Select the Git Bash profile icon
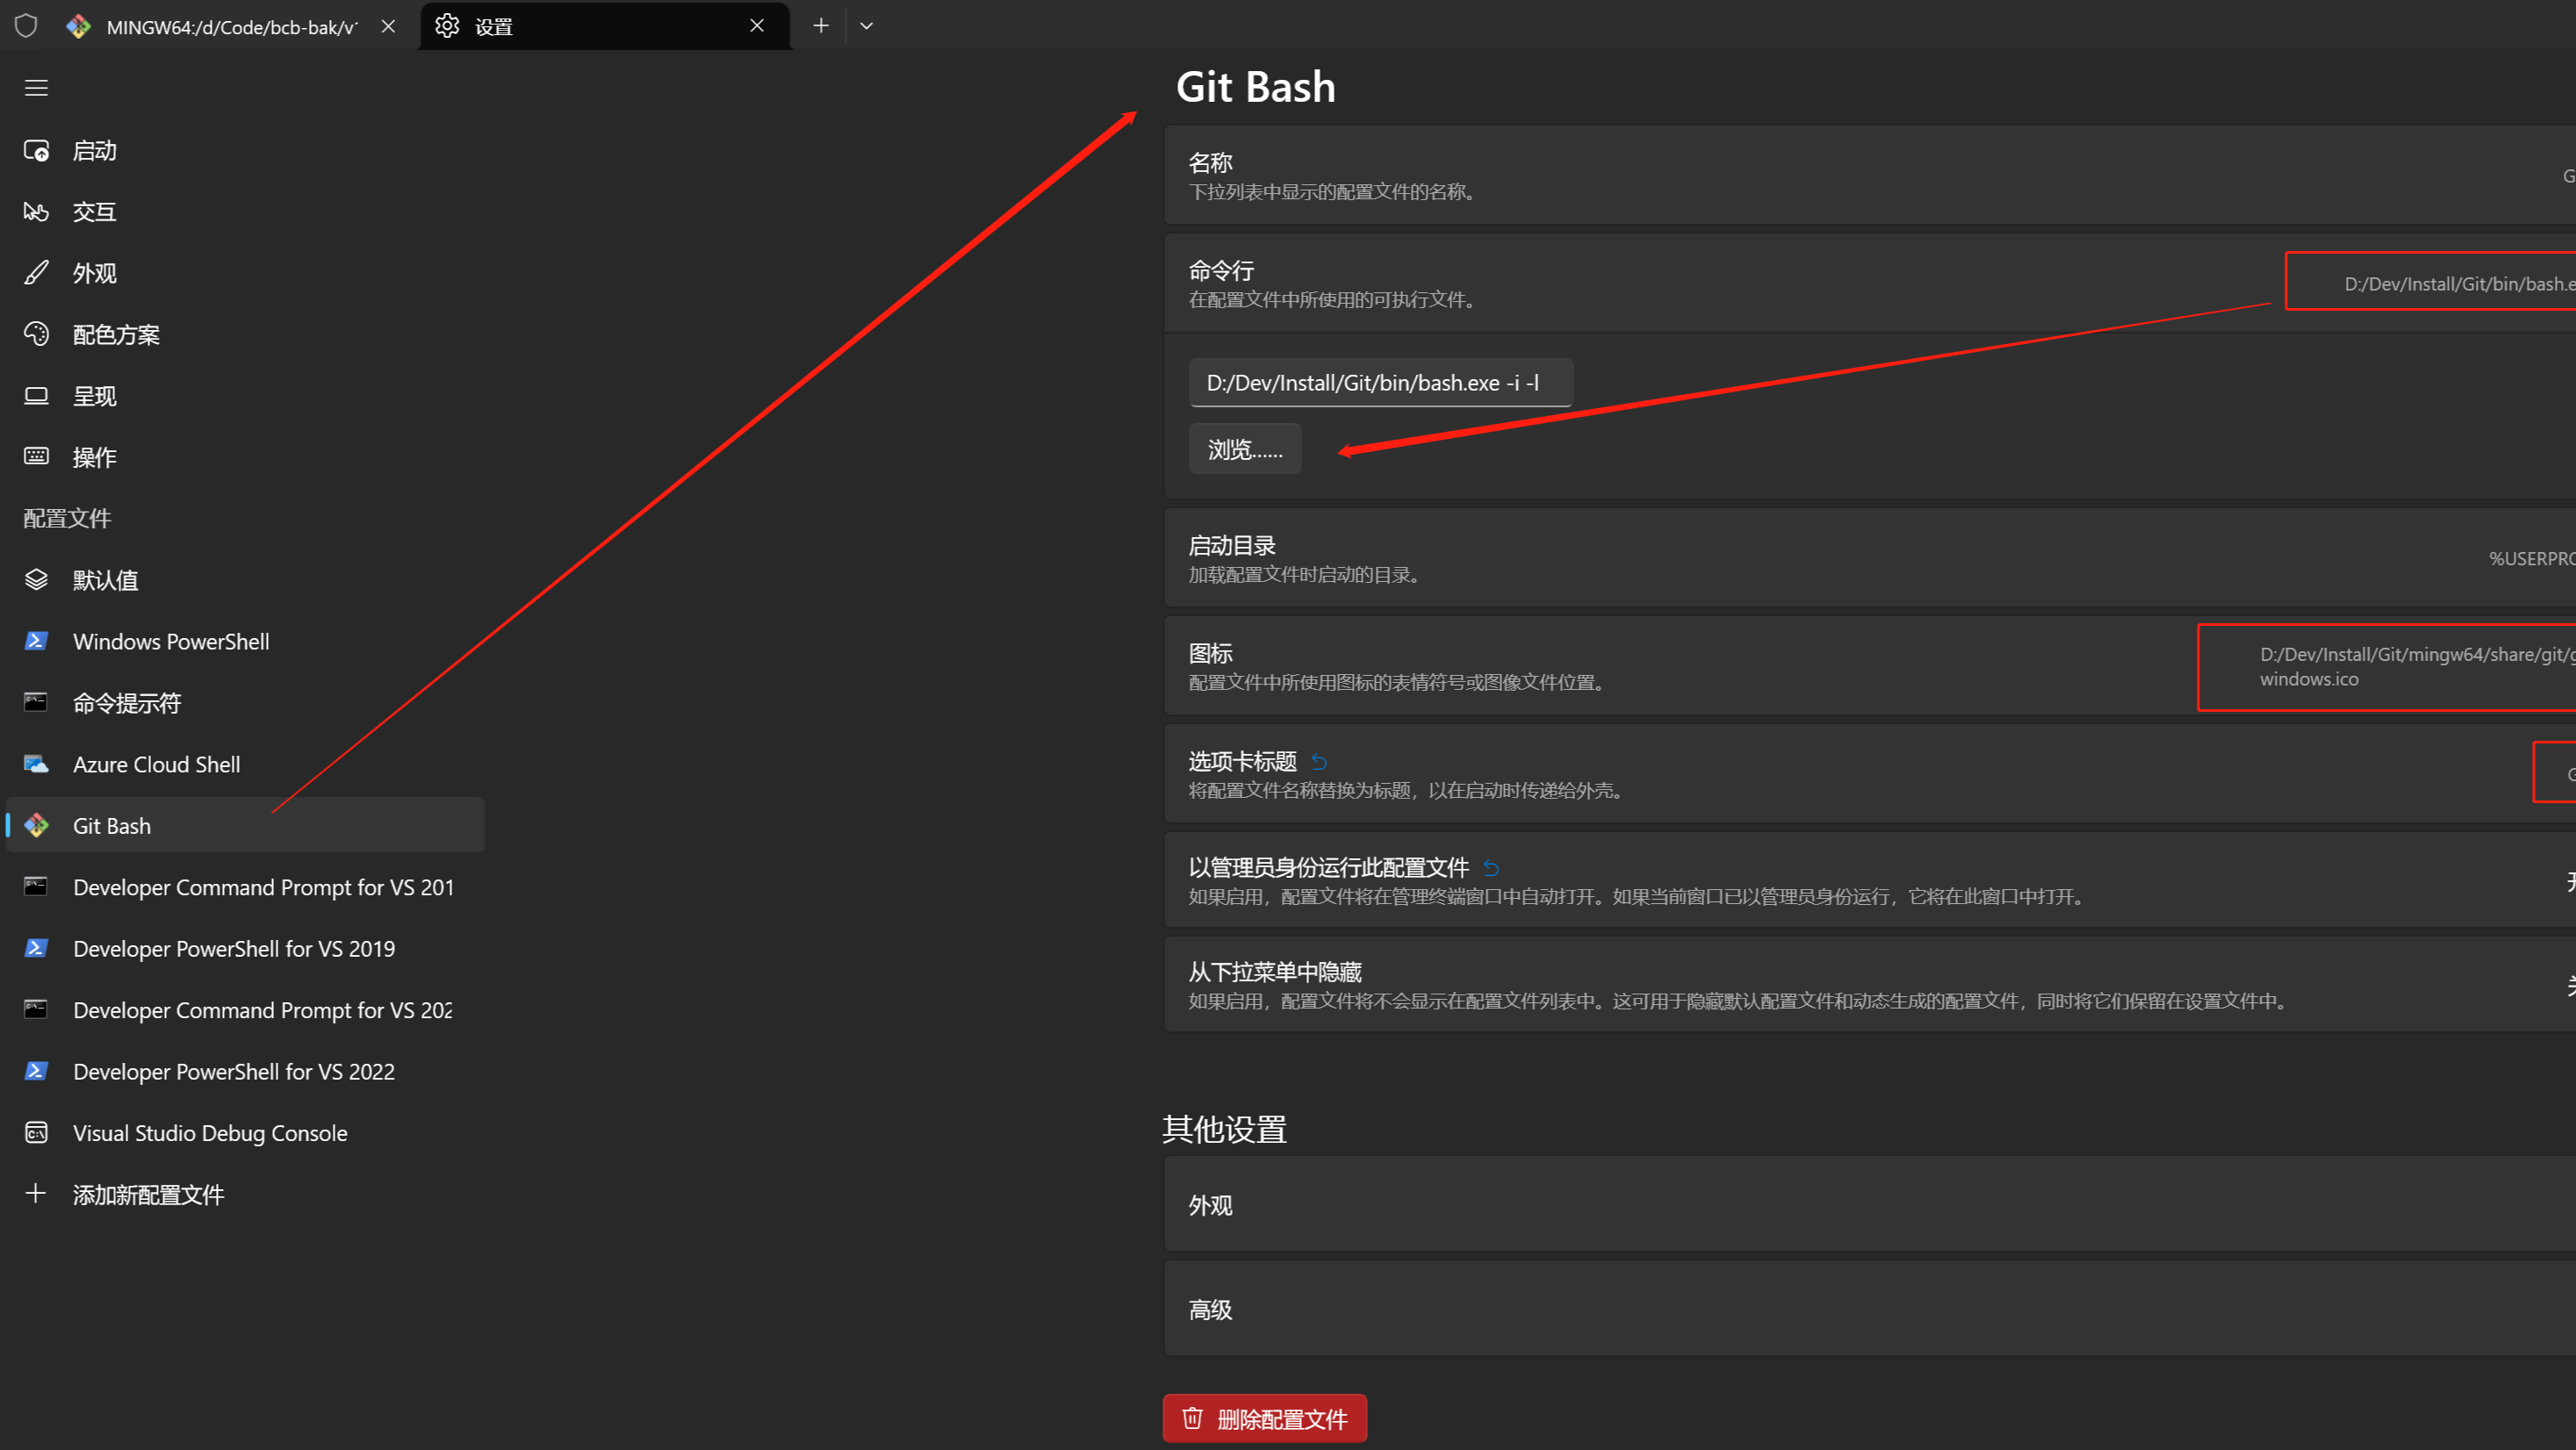The height and width of the screenshot is (1450, 2576). [x=37, y=826]
